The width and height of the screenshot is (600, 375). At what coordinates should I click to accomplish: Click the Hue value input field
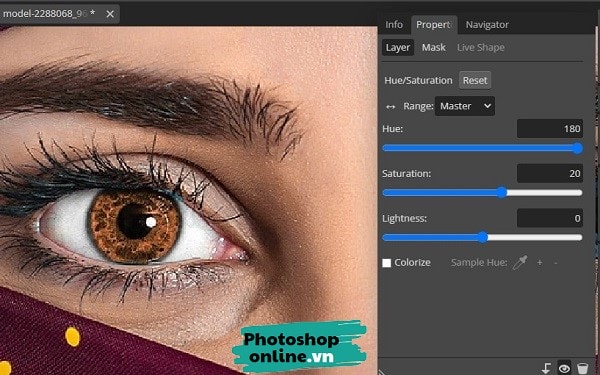pyautogui.click(x=550, y=129)
